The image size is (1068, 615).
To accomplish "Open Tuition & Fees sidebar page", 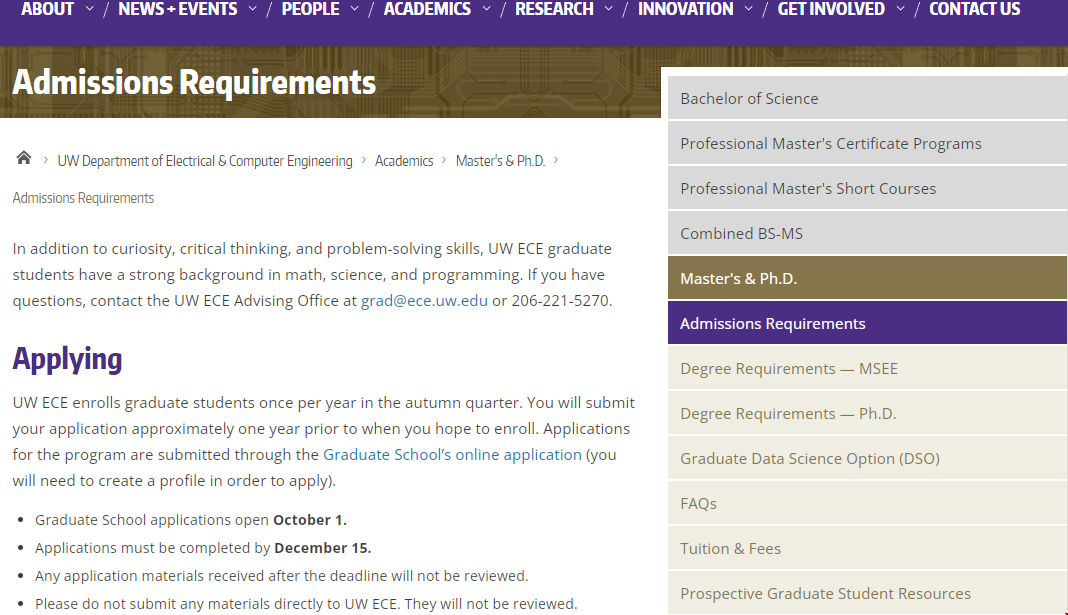I will [x=730, y=548].
